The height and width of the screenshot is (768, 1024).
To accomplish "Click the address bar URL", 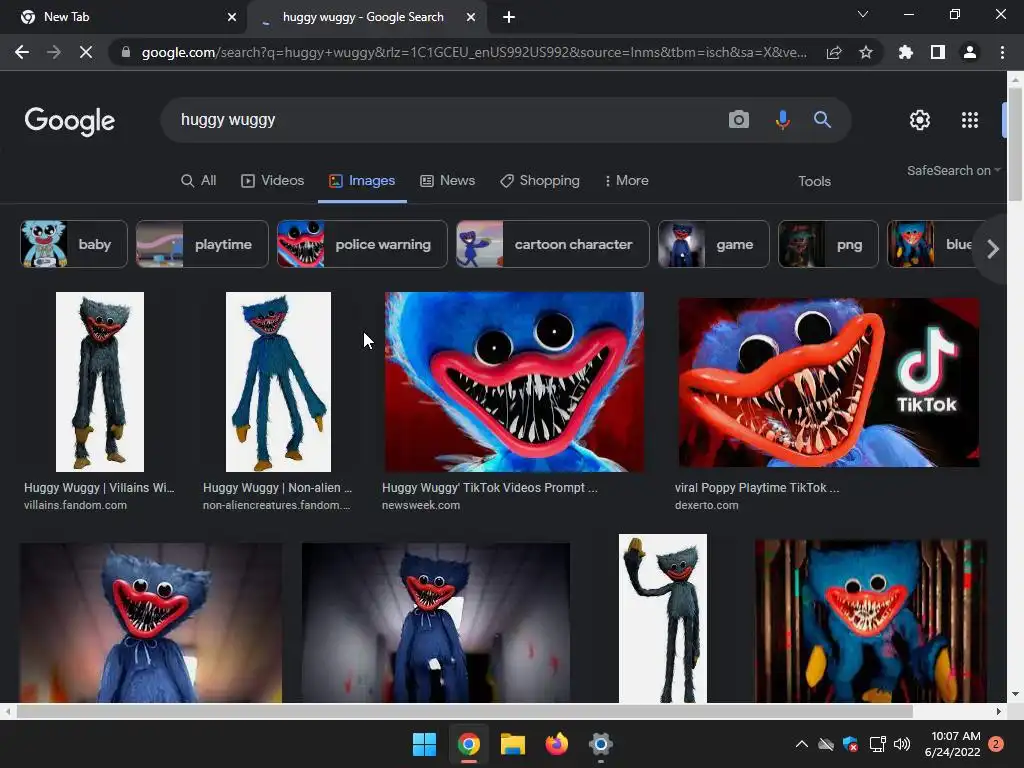I will point(474,52).
